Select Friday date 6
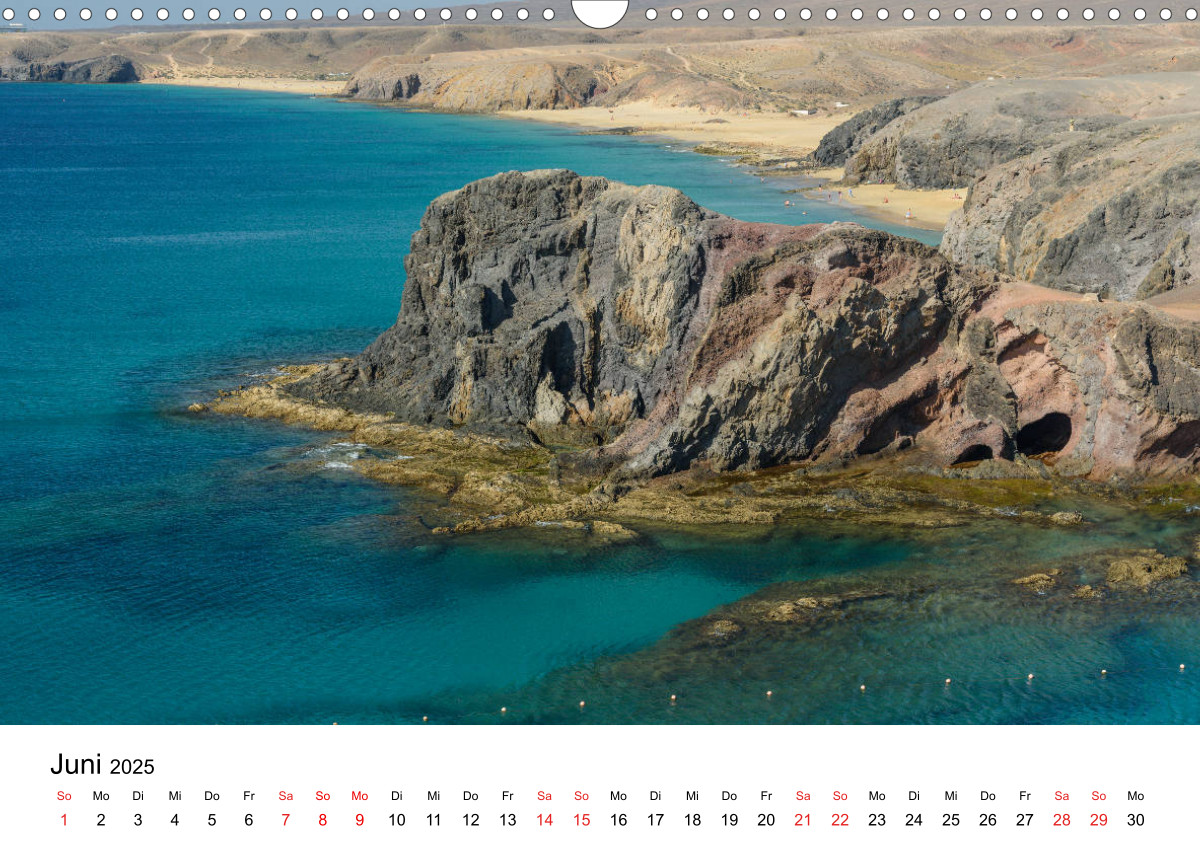This screenshot has height=848, width=1200. pos(249,820)
